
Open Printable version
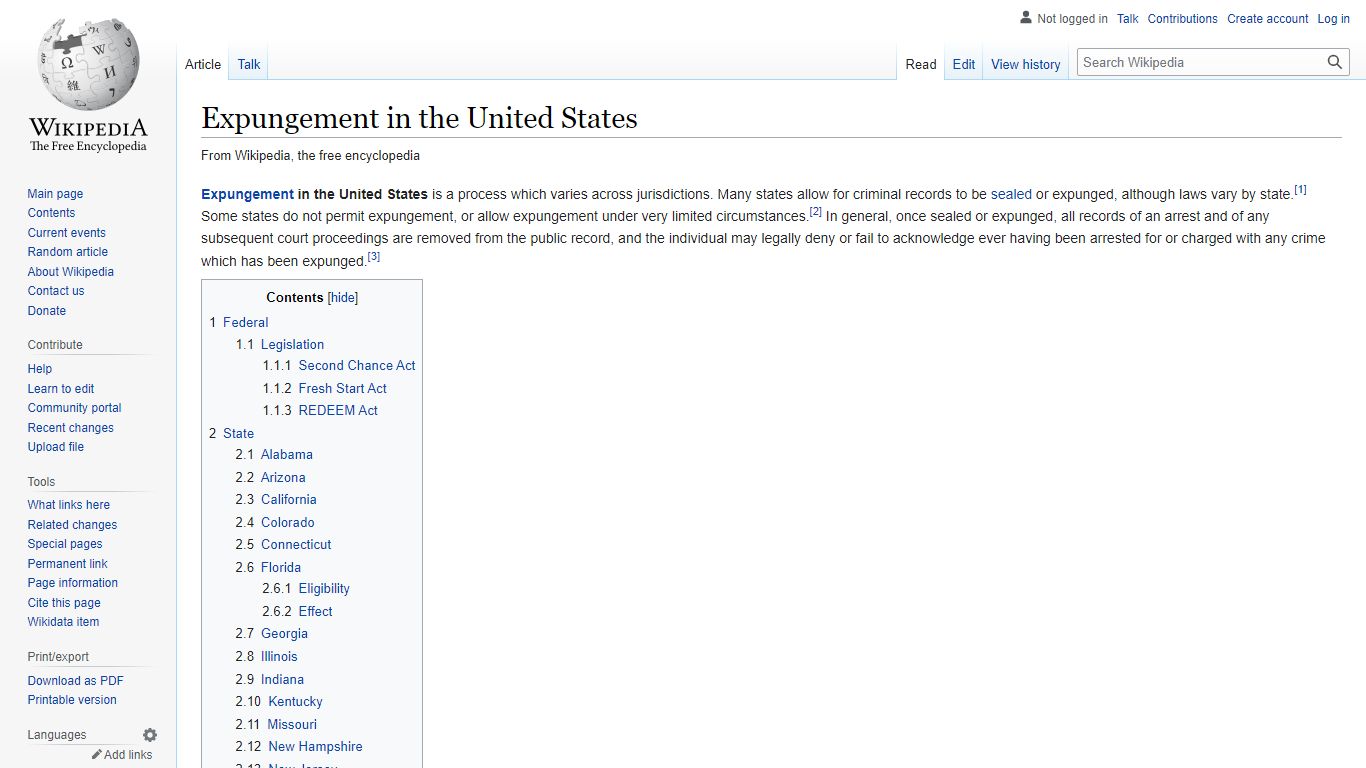point(72,700)
